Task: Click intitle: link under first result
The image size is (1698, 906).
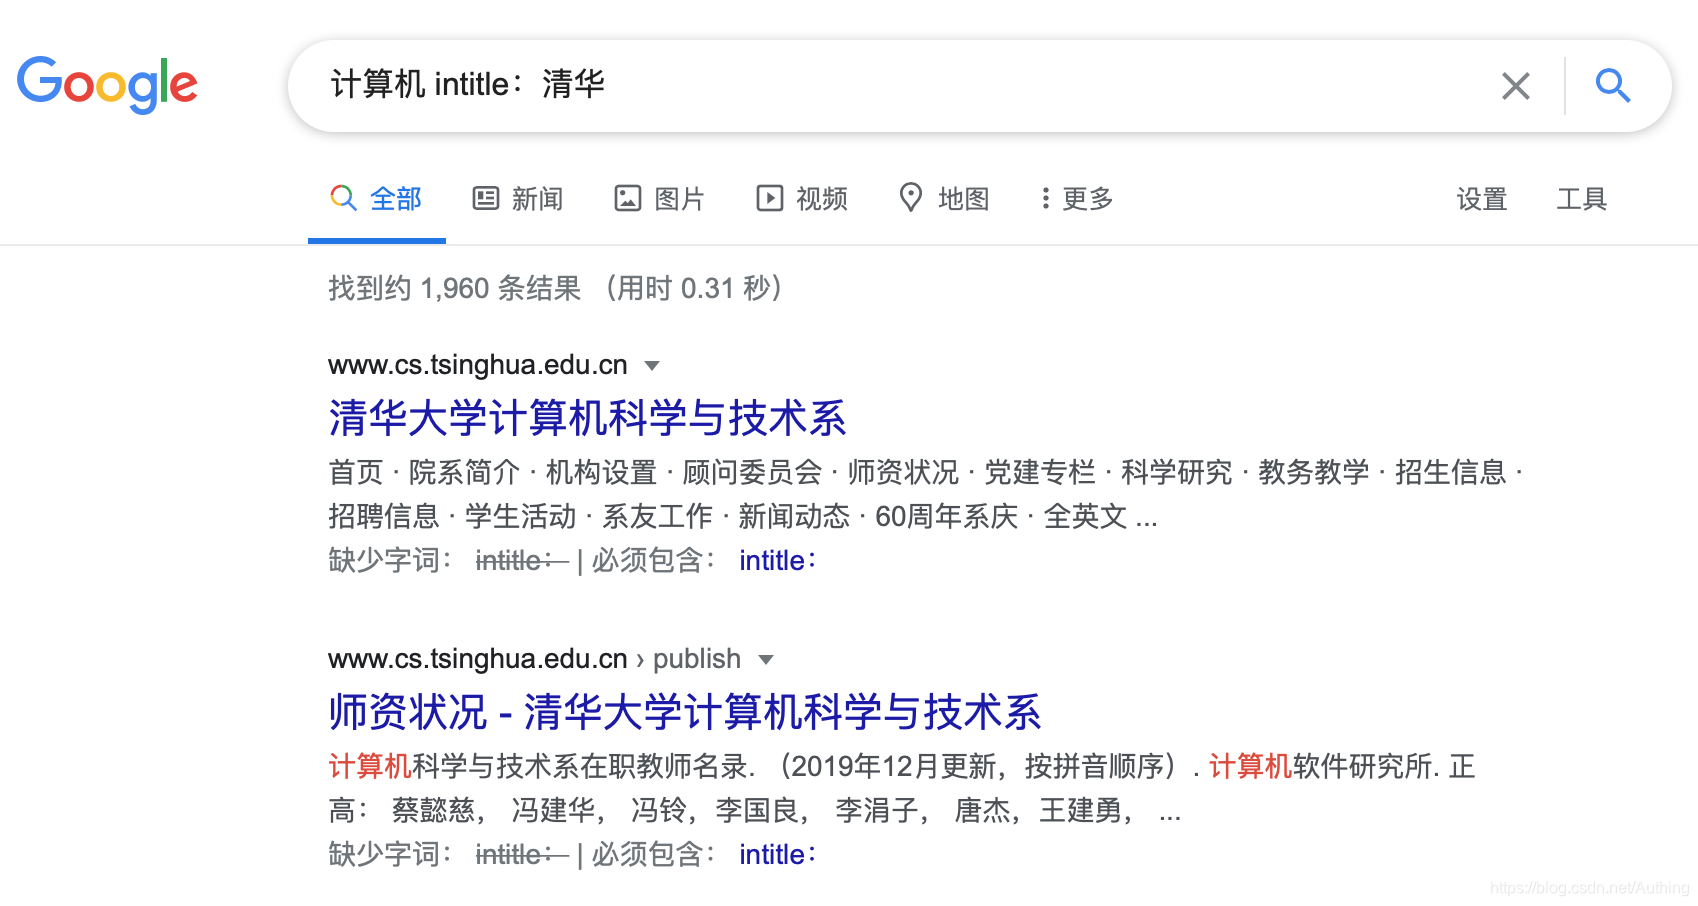Action: pos(778,560)
